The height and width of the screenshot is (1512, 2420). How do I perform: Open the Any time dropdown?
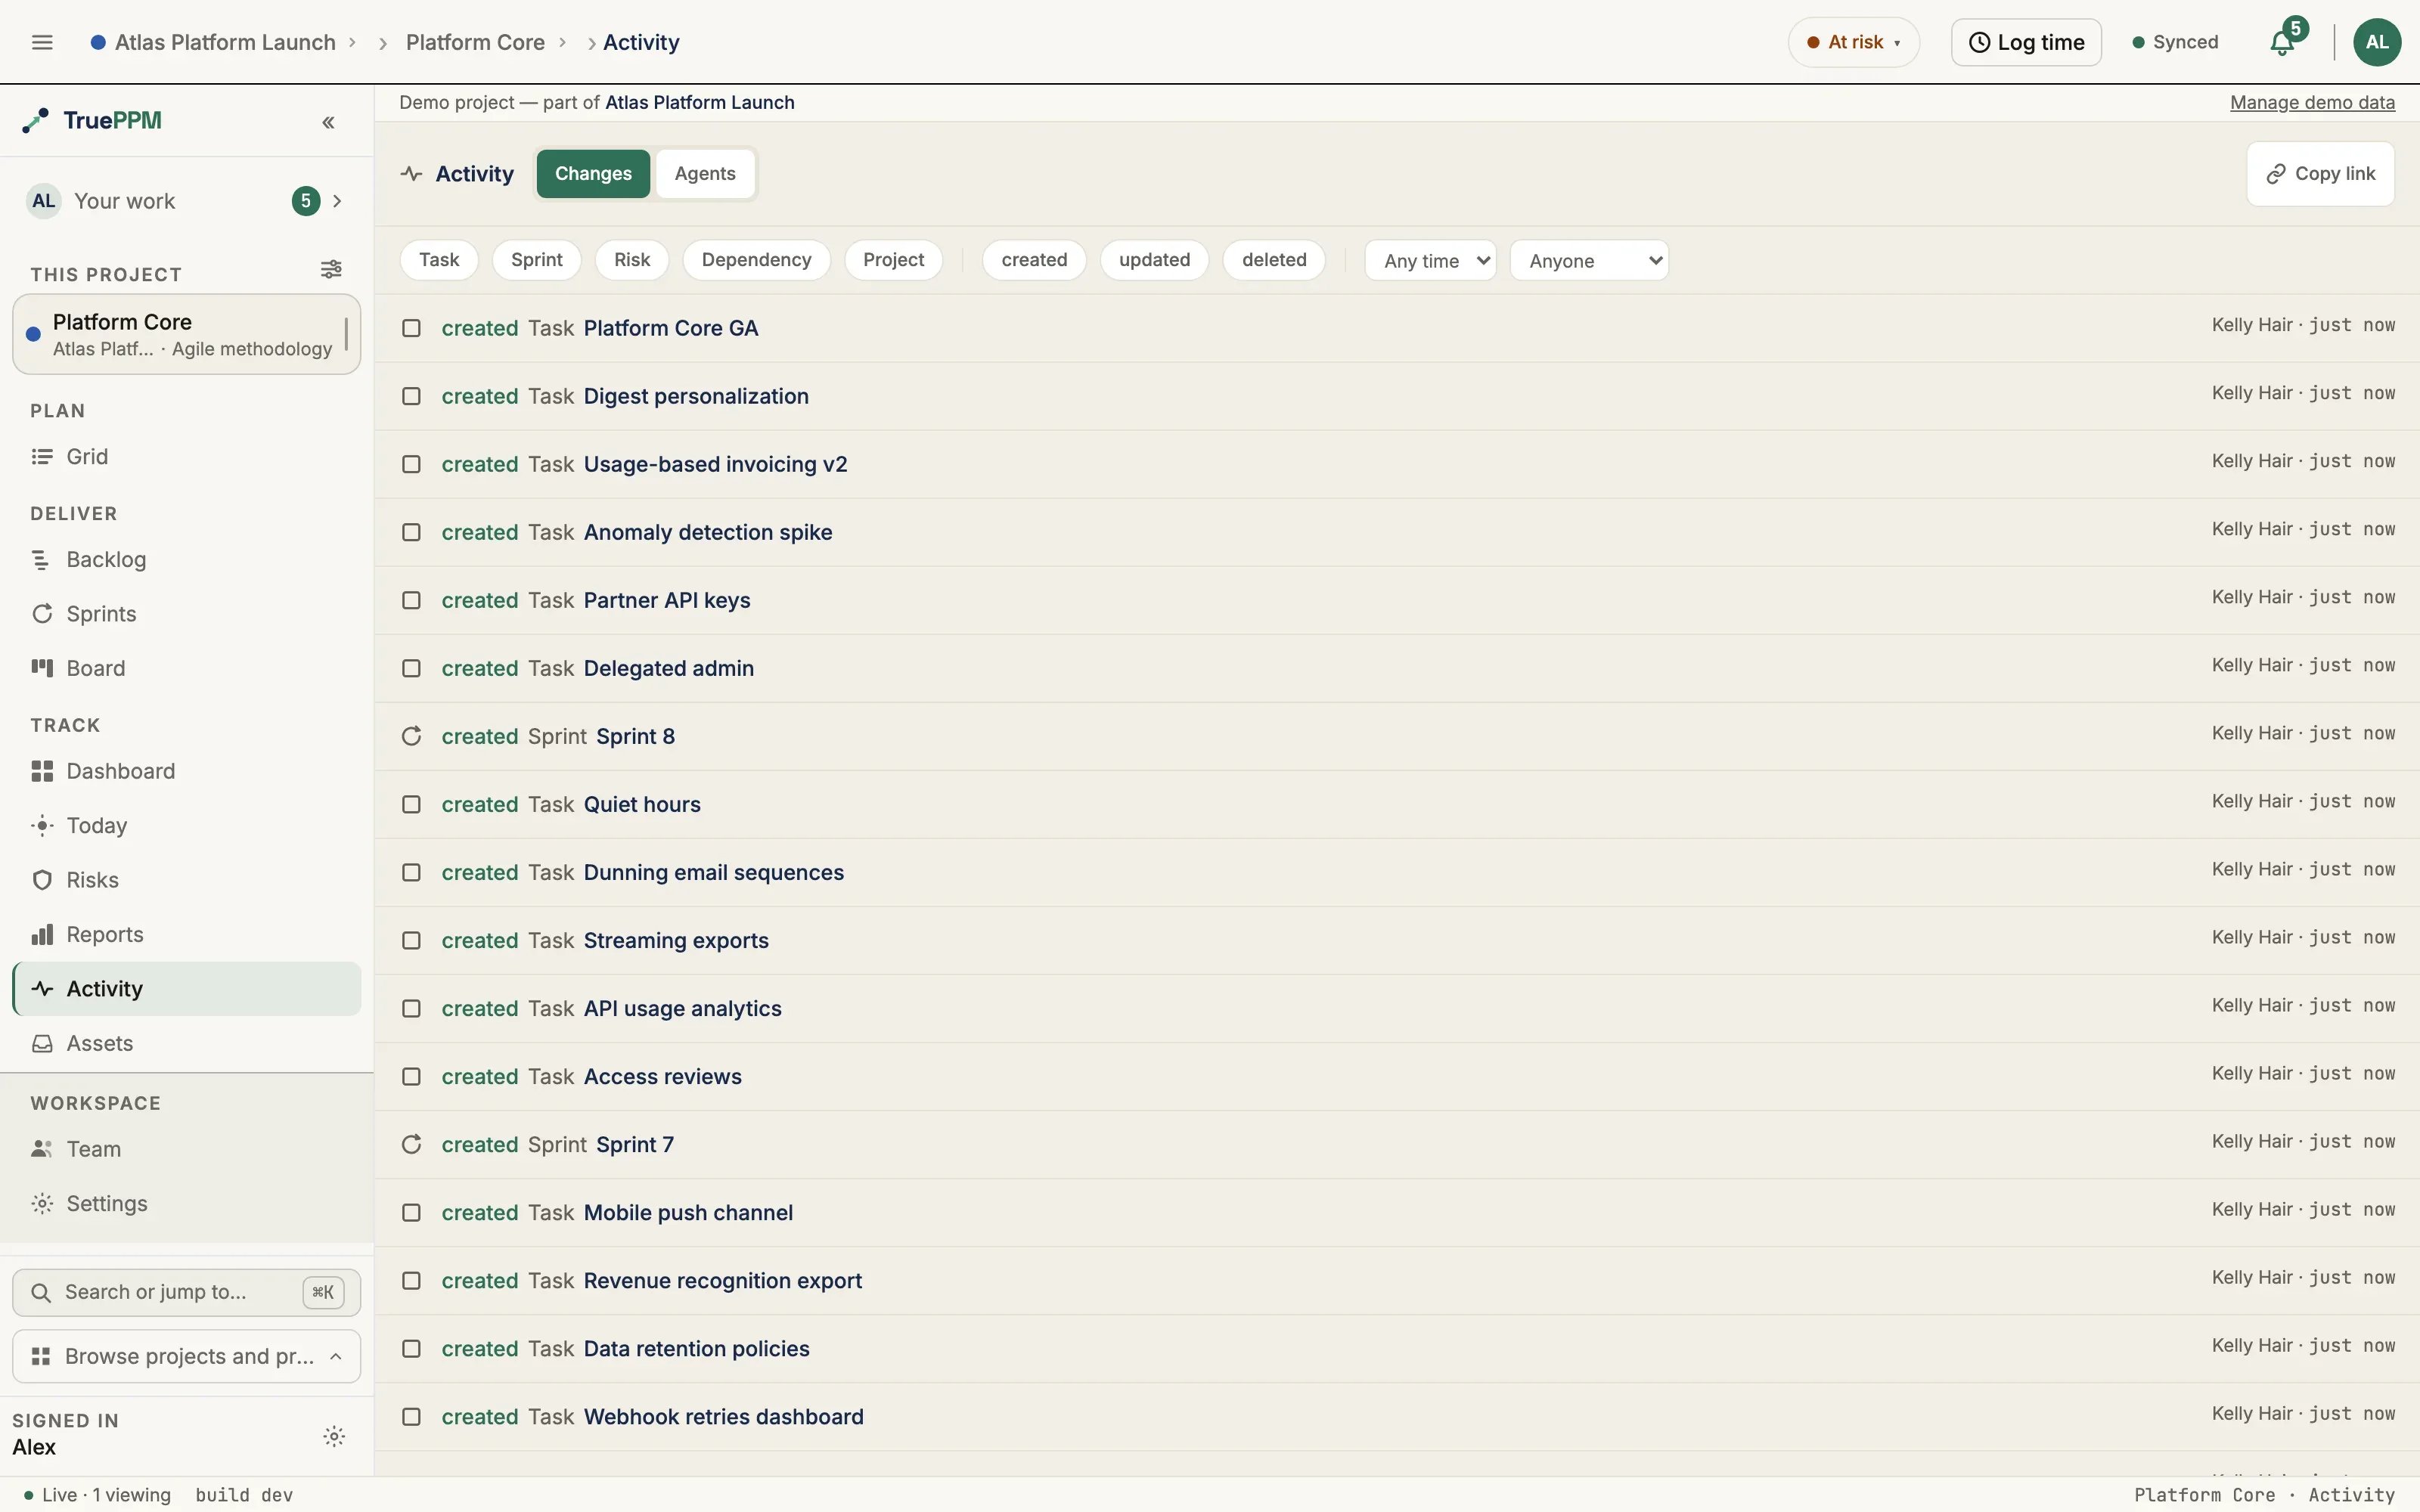(1430, 261)
